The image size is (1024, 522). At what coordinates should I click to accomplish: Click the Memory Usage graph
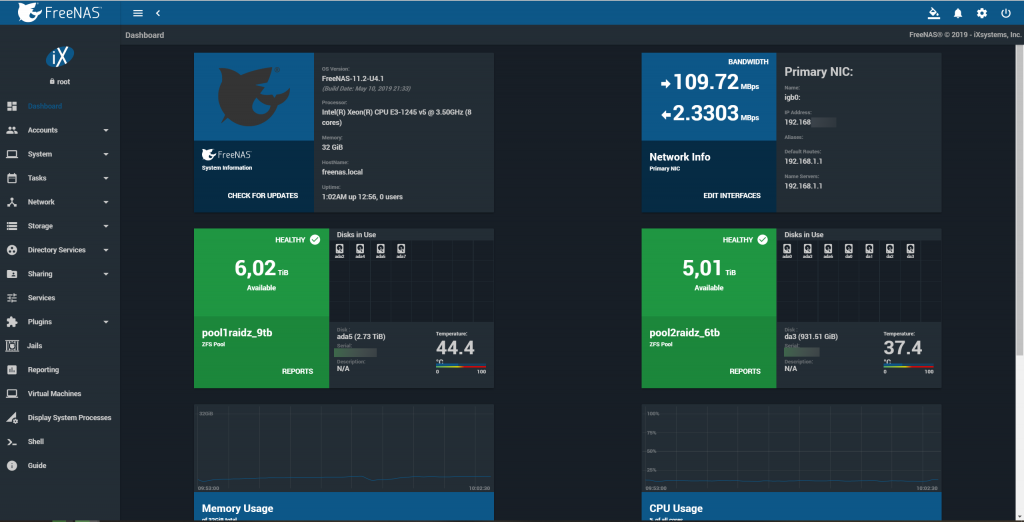tap(344, 449)
